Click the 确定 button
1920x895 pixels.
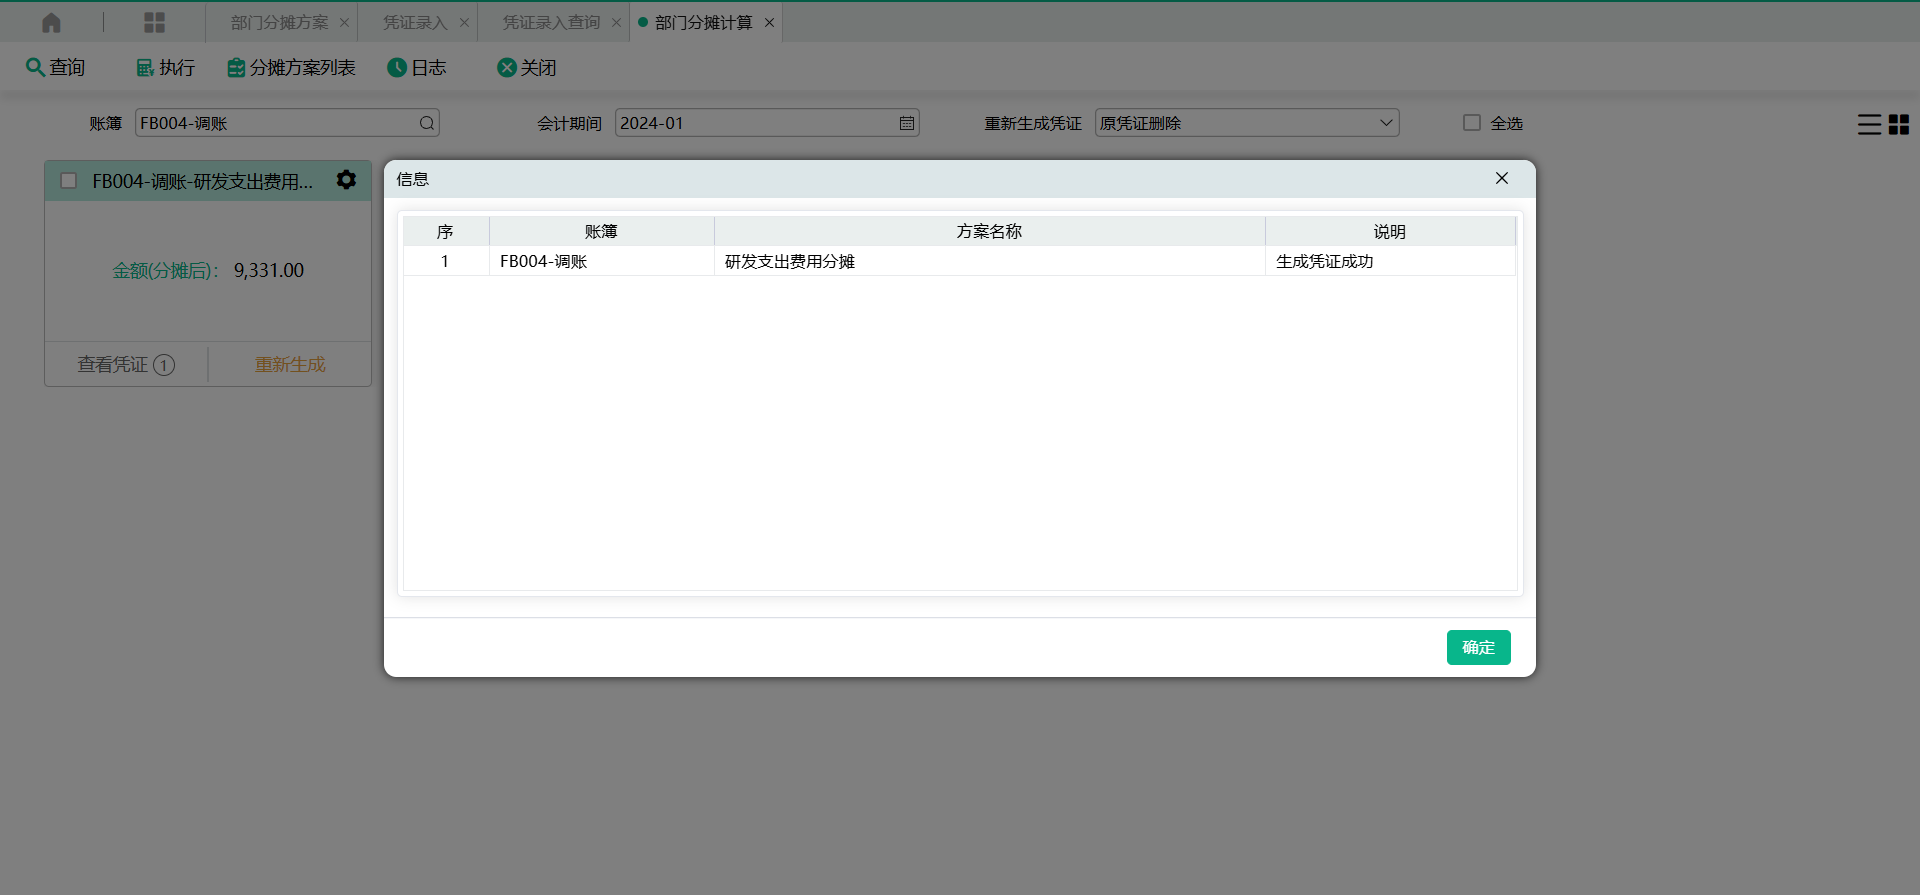coord(1478,647)
